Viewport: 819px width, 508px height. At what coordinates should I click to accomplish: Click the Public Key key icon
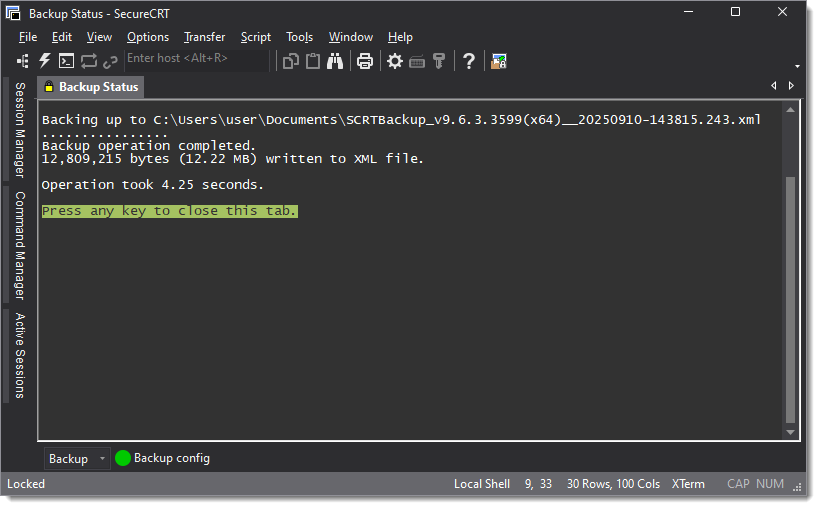point(438,61)
